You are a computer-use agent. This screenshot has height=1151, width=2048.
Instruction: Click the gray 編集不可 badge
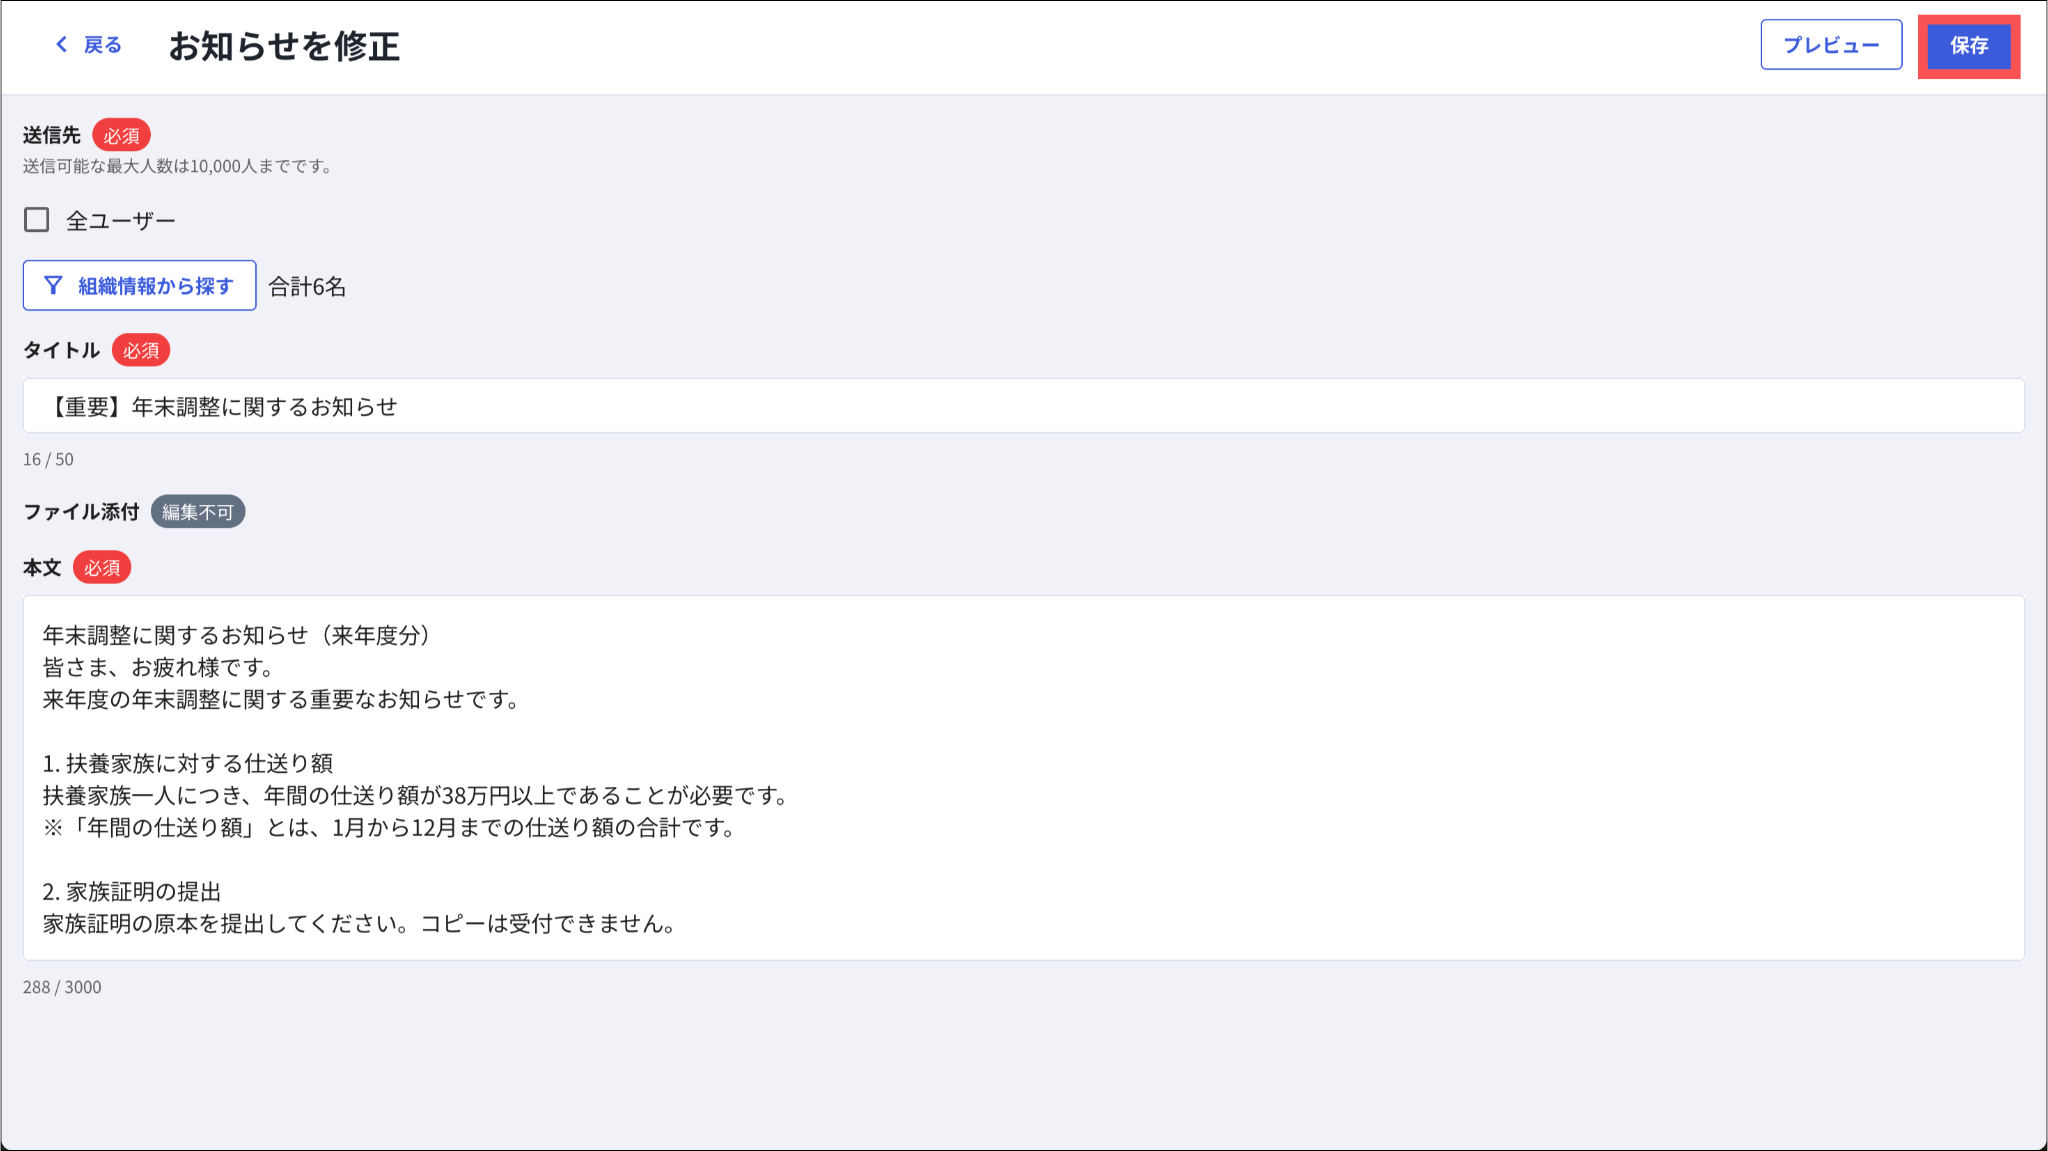coord(198,512)
